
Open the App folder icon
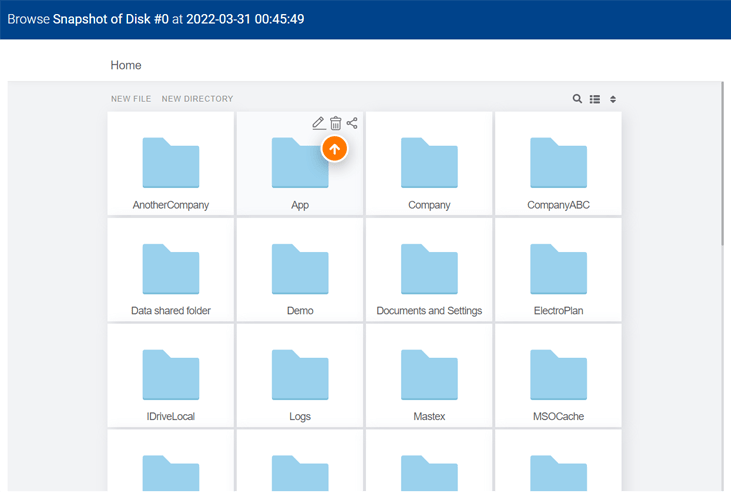[300, 163]
